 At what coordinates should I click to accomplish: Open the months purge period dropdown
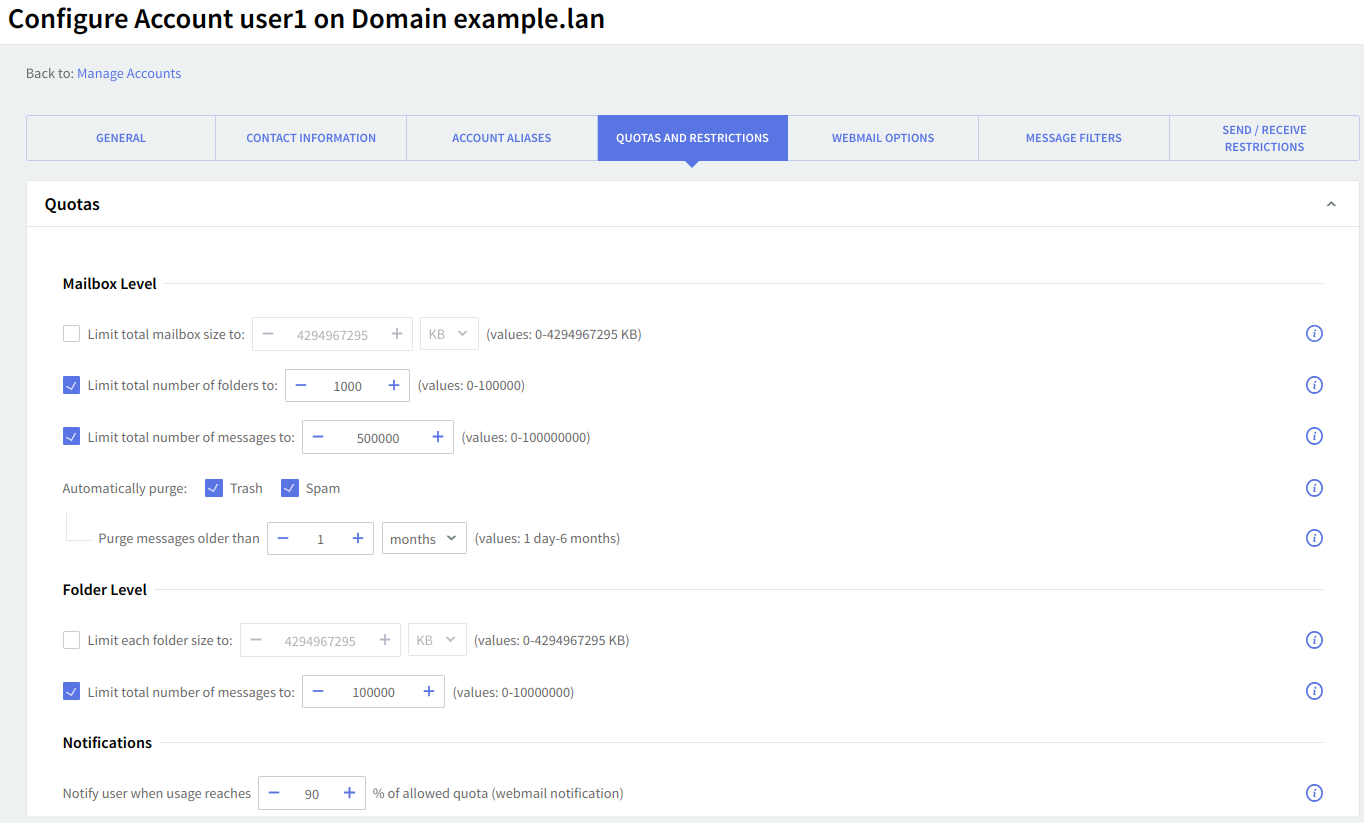[x=424, y=539]
